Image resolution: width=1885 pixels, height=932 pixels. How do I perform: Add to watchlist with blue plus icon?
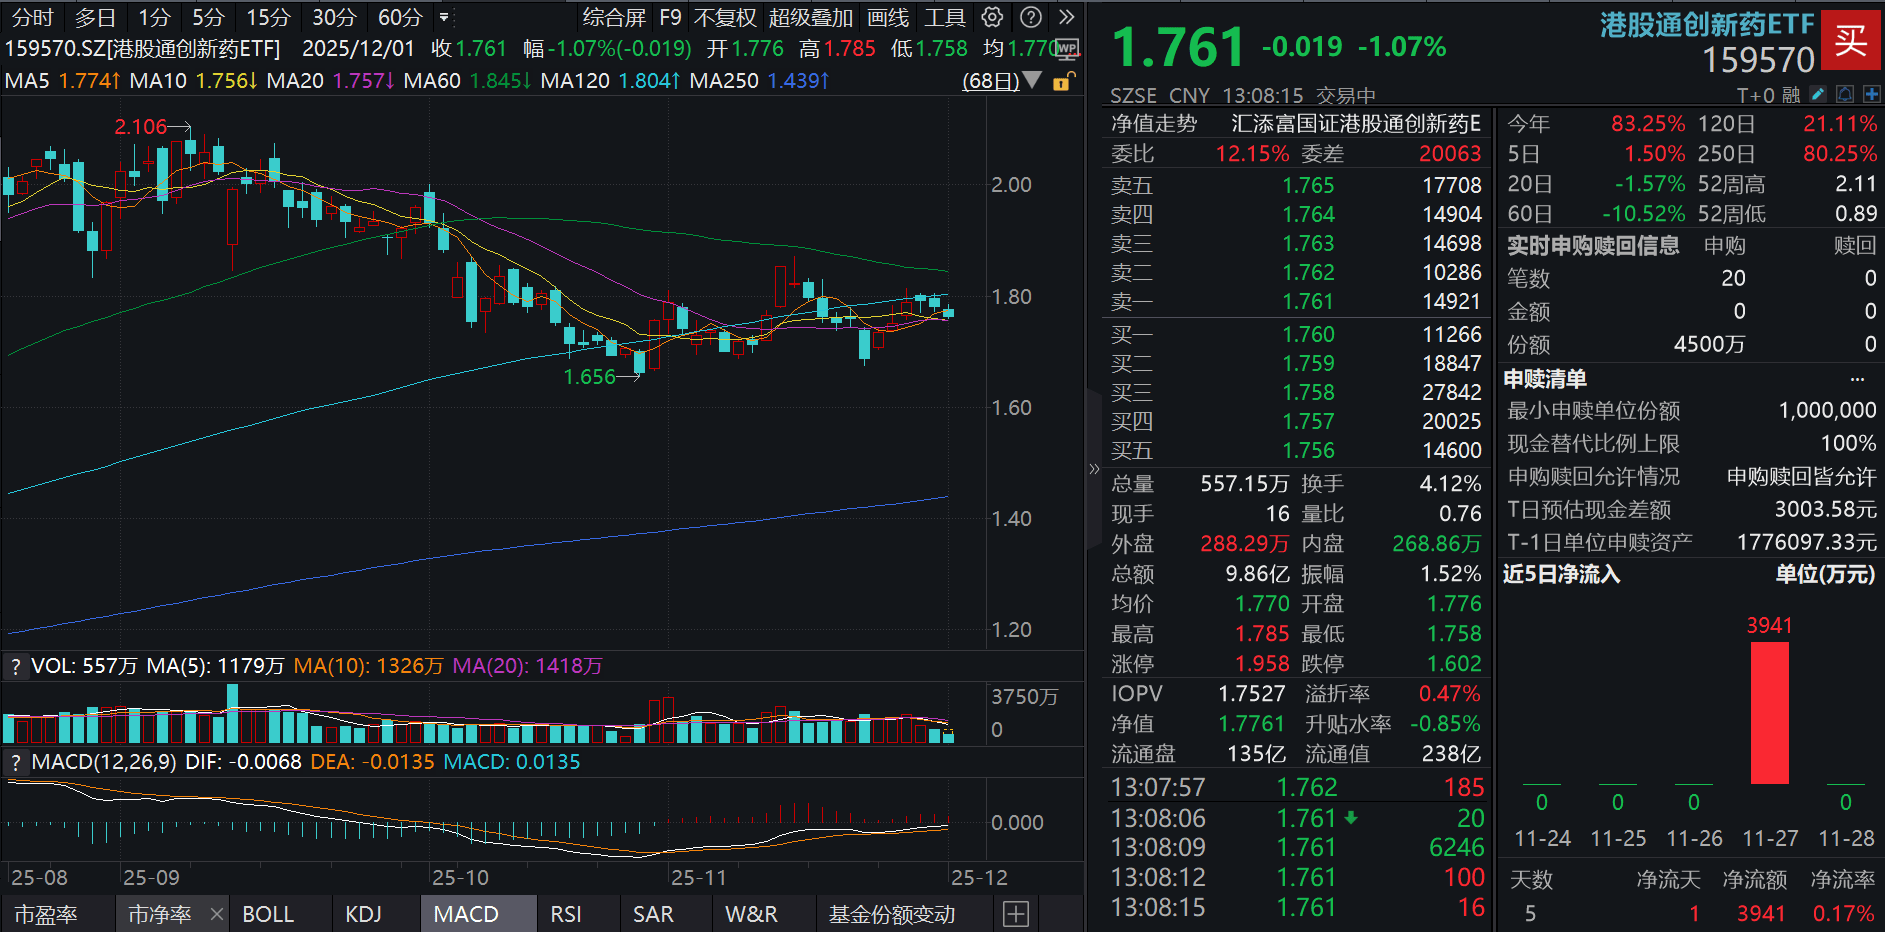pyautogui.click(x=1871, y=94)
